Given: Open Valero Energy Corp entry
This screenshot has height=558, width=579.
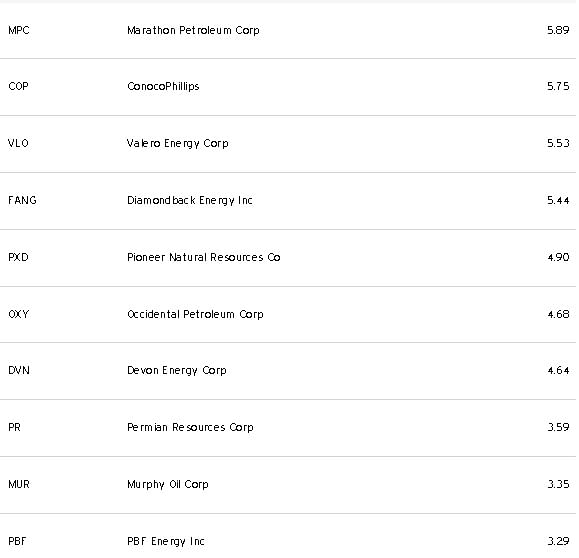Looking at the screenshot, I should click(178, 143).
